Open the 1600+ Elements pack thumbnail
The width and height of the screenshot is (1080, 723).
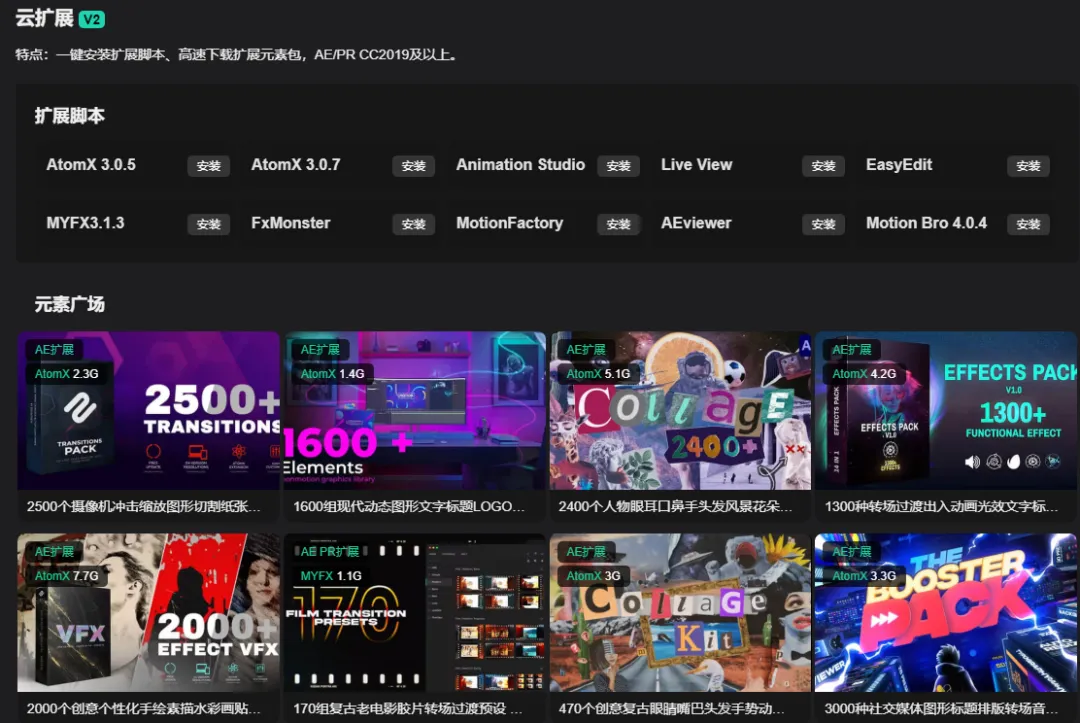tap(415, 411)
